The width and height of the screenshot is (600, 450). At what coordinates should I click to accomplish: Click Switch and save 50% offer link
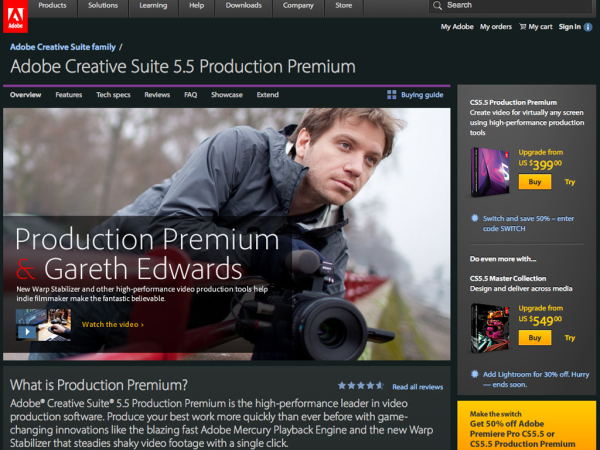click(528, 223)
